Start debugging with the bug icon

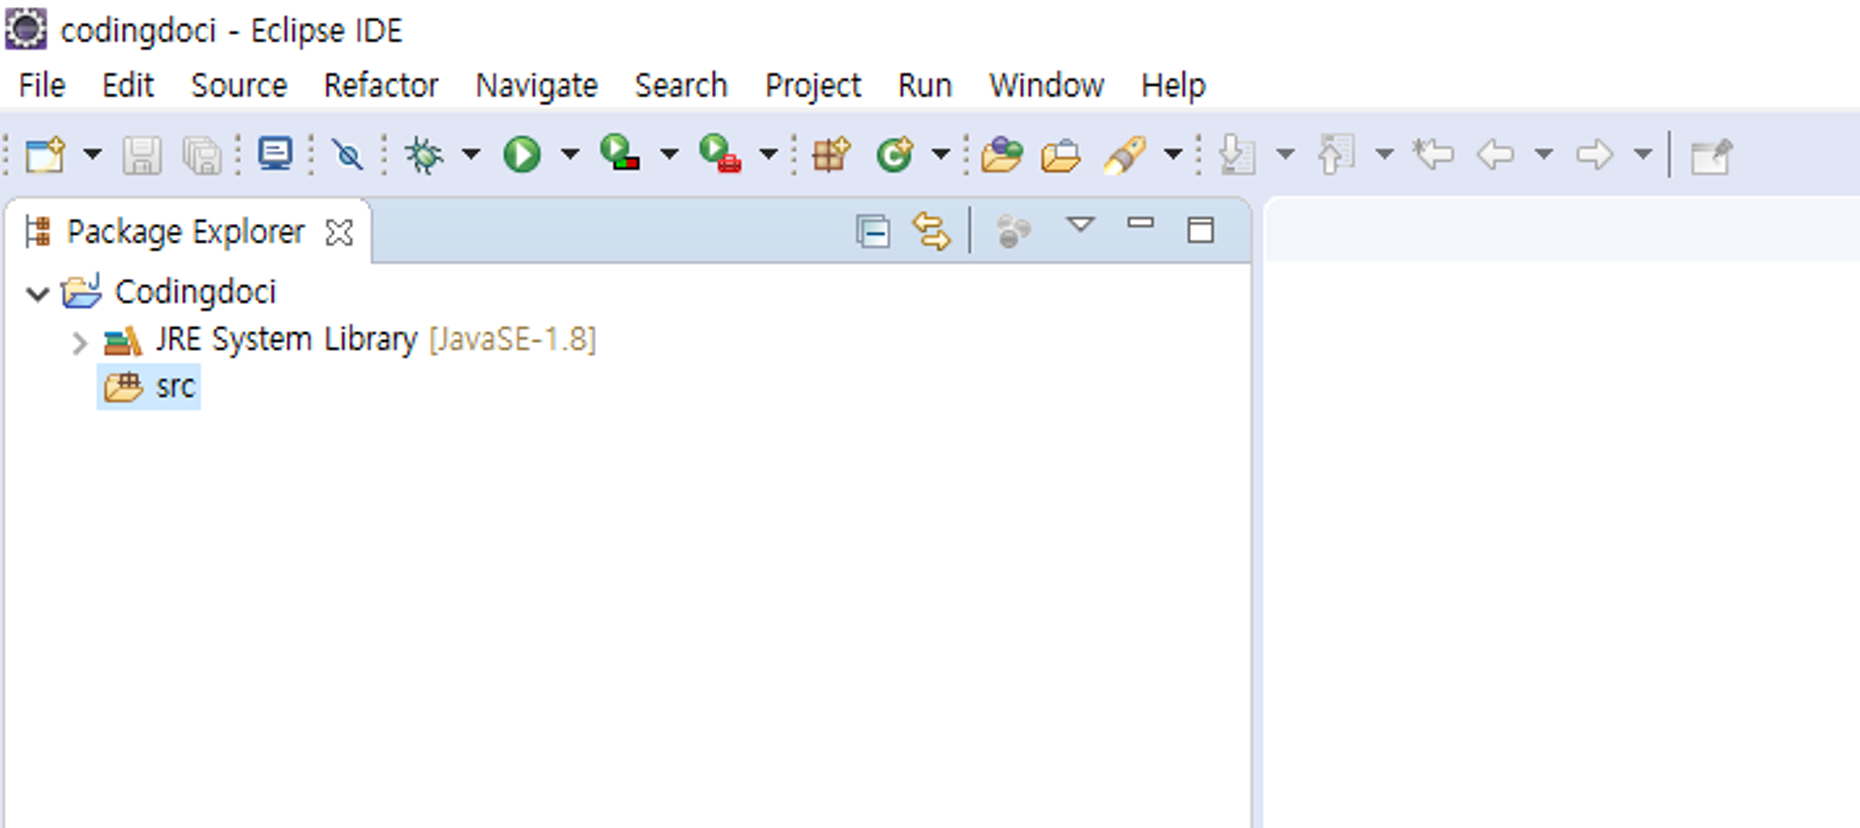(x=424, y=155)
